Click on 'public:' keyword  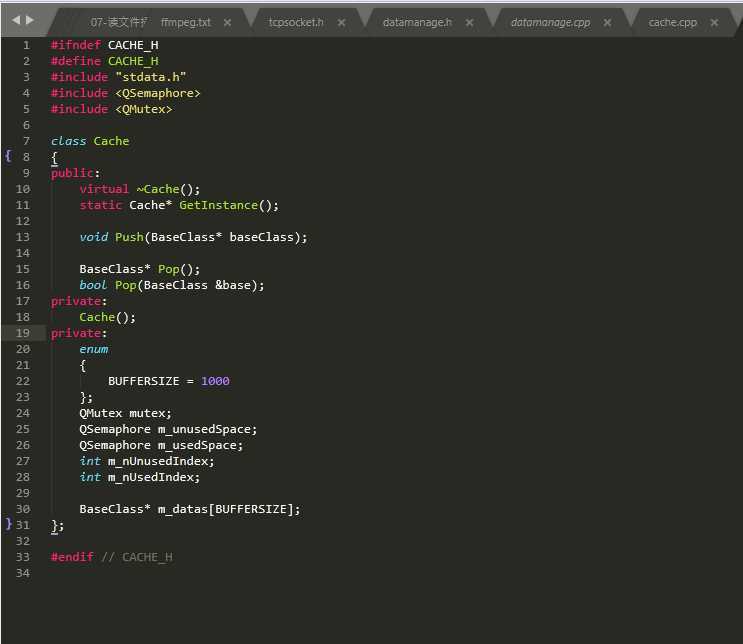point(75,173)
